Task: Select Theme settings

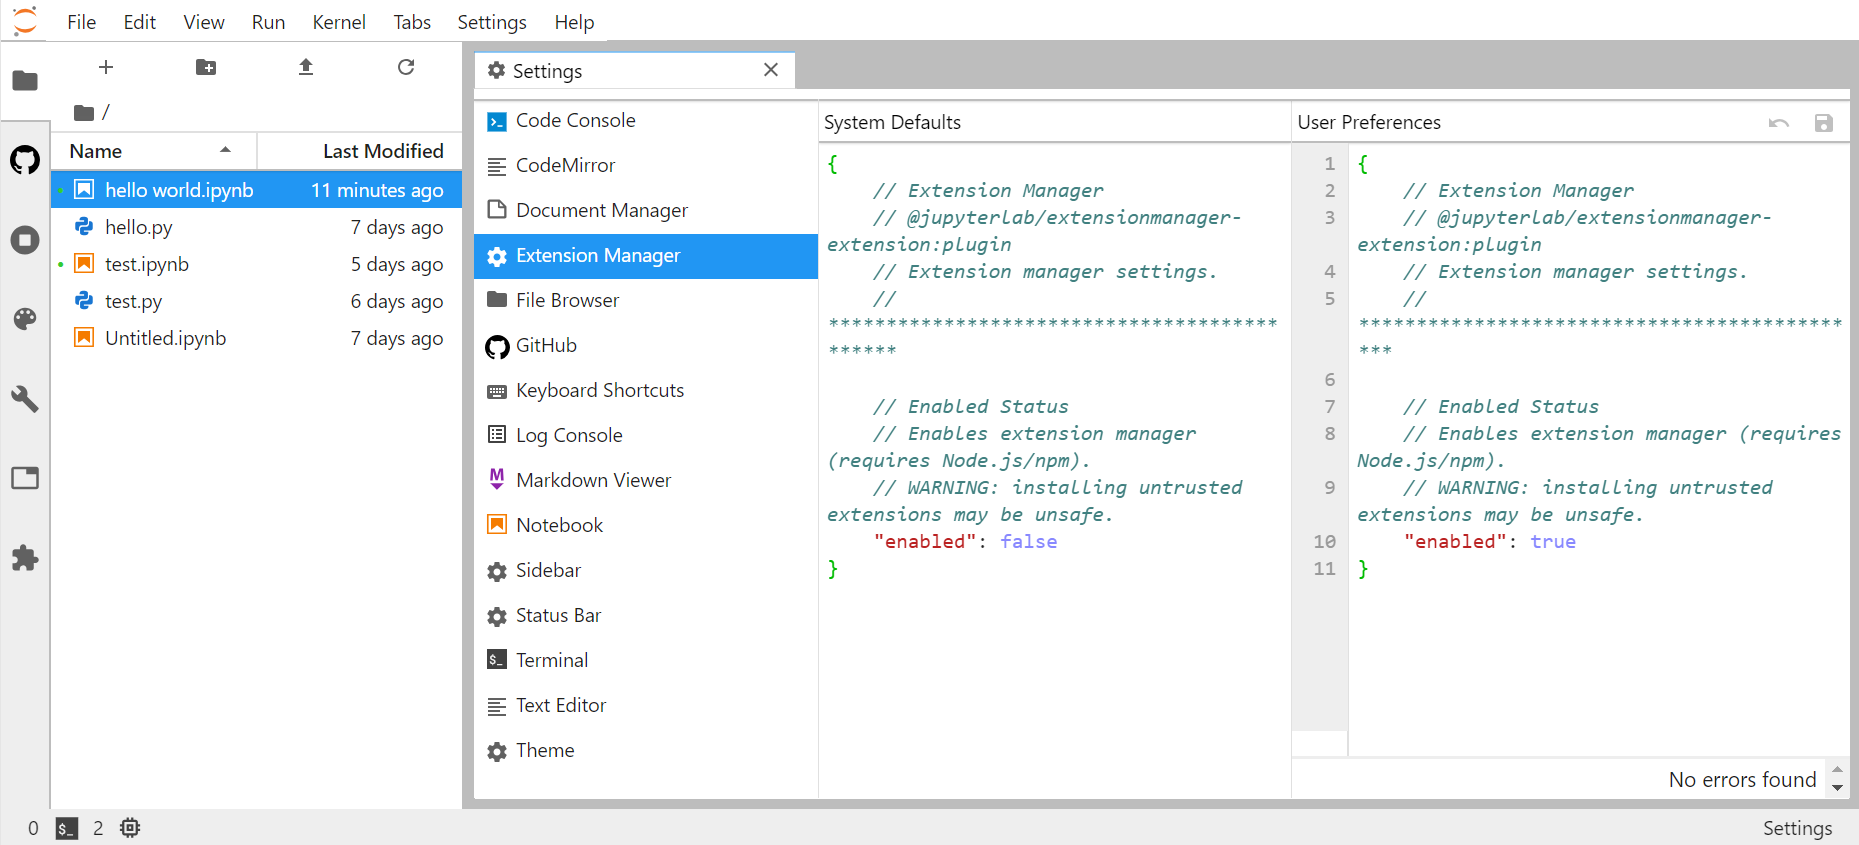Action: coord(646,751)
